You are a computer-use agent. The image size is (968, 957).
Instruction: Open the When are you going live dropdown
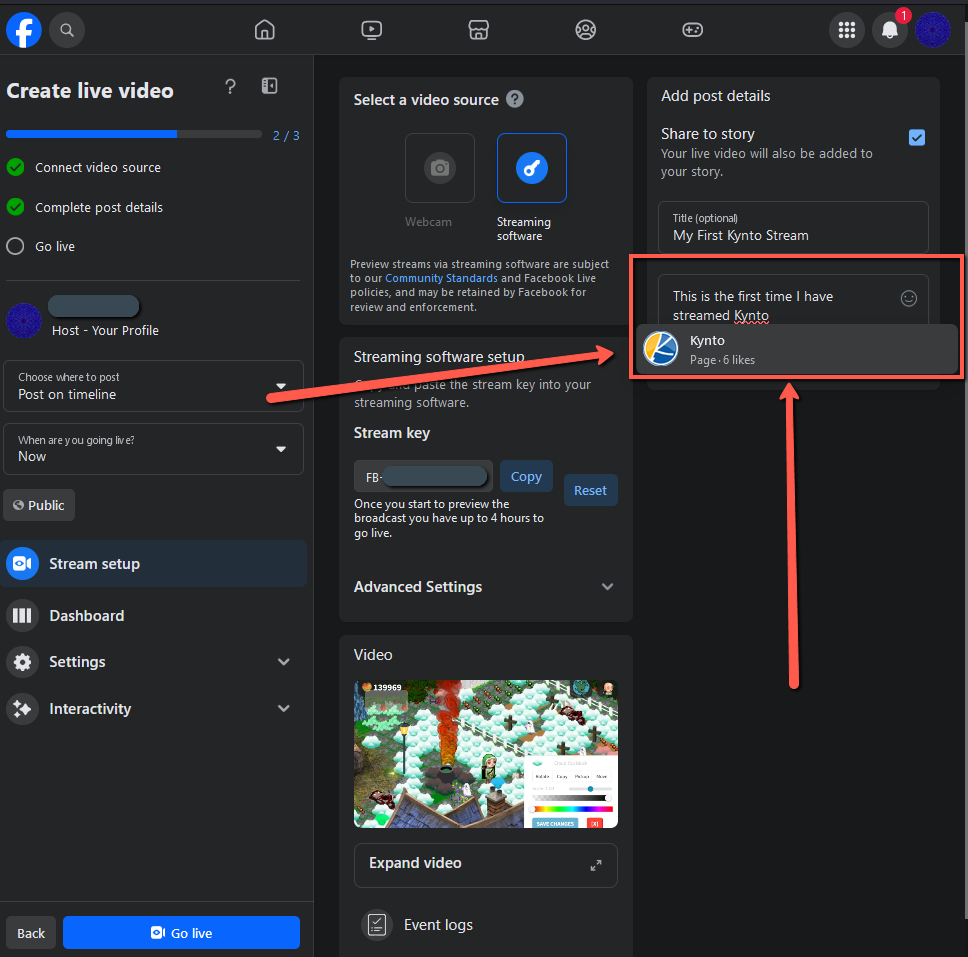coord(153,449)
